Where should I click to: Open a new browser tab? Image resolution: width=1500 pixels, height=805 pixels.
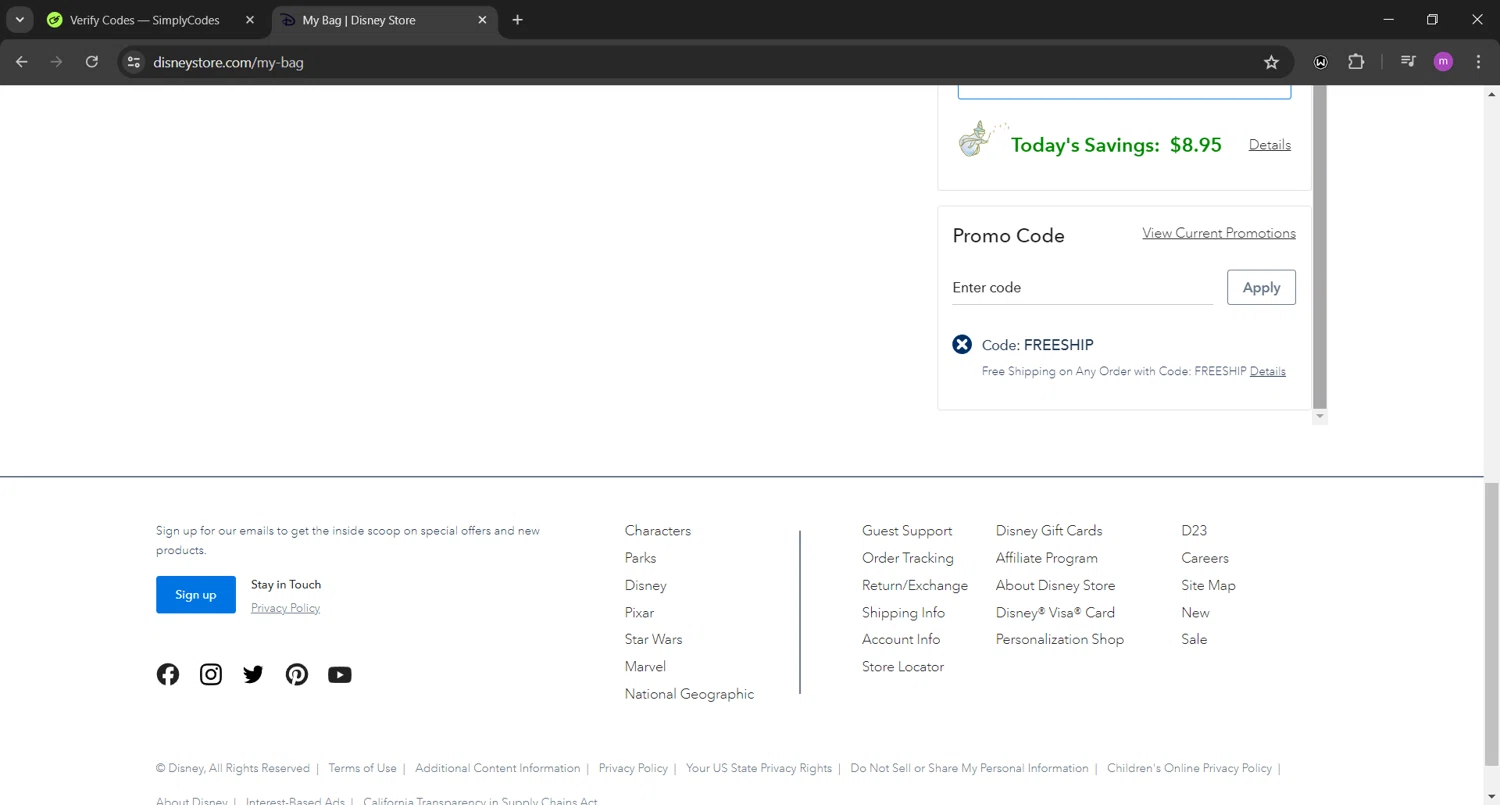(517, 20)
